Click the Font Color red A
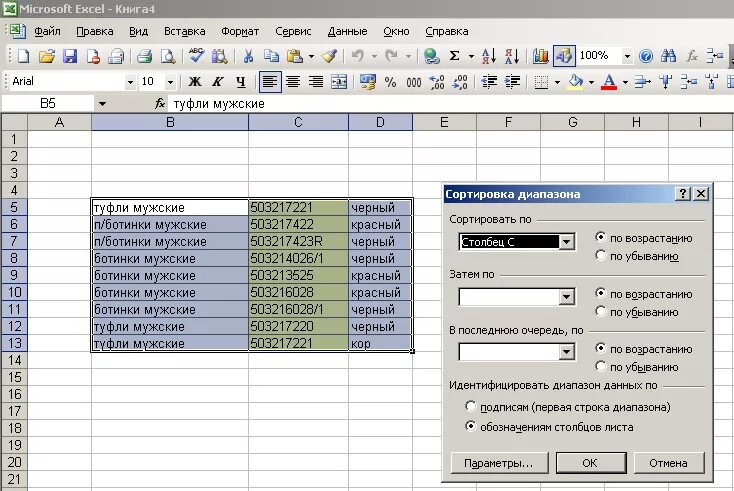This screenshot has width=734, height=491. coord(609,82)
